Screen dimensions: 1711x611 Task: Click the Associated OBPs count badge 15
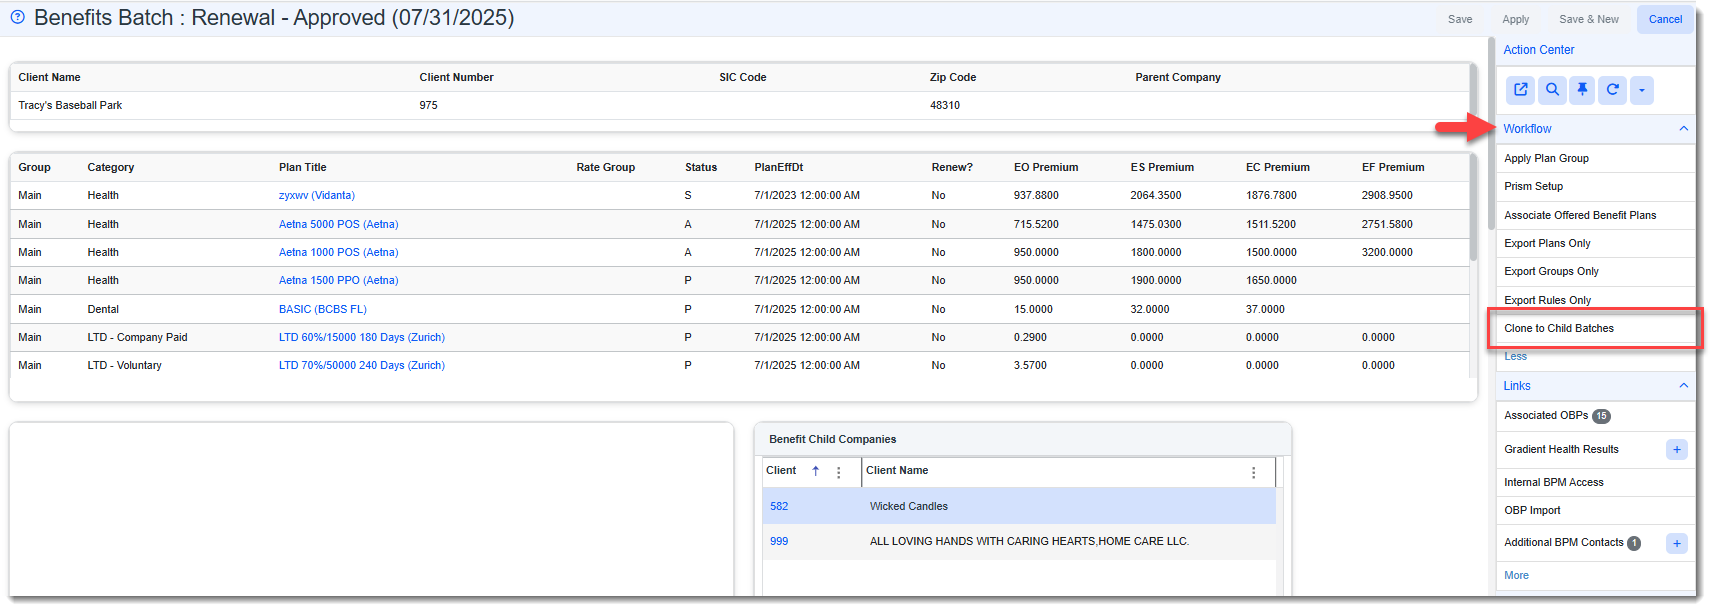pos(1601,417)
